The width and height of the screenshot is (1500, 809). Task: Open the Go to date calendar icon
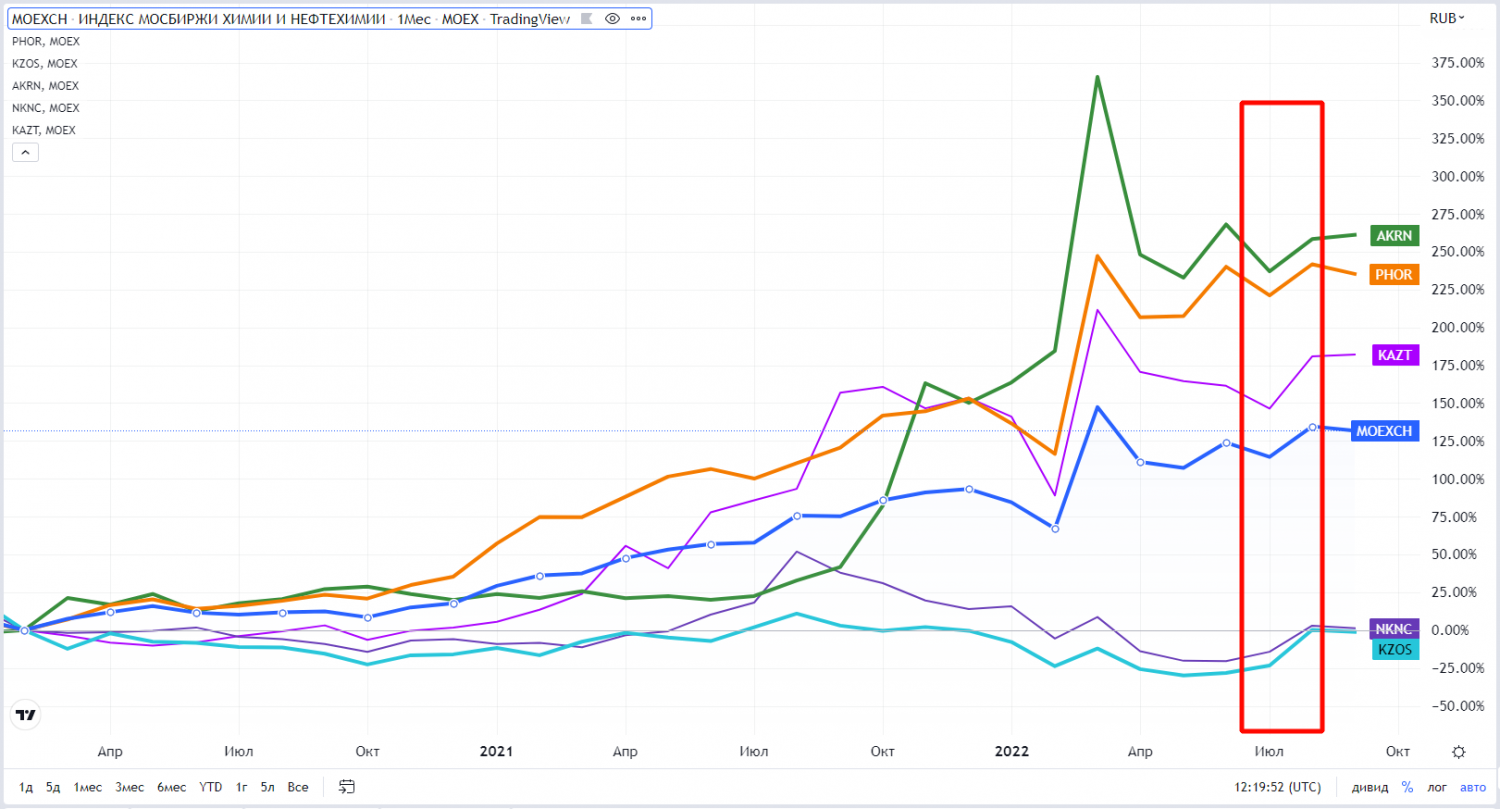pyautogui.click(x=347, y=787)
